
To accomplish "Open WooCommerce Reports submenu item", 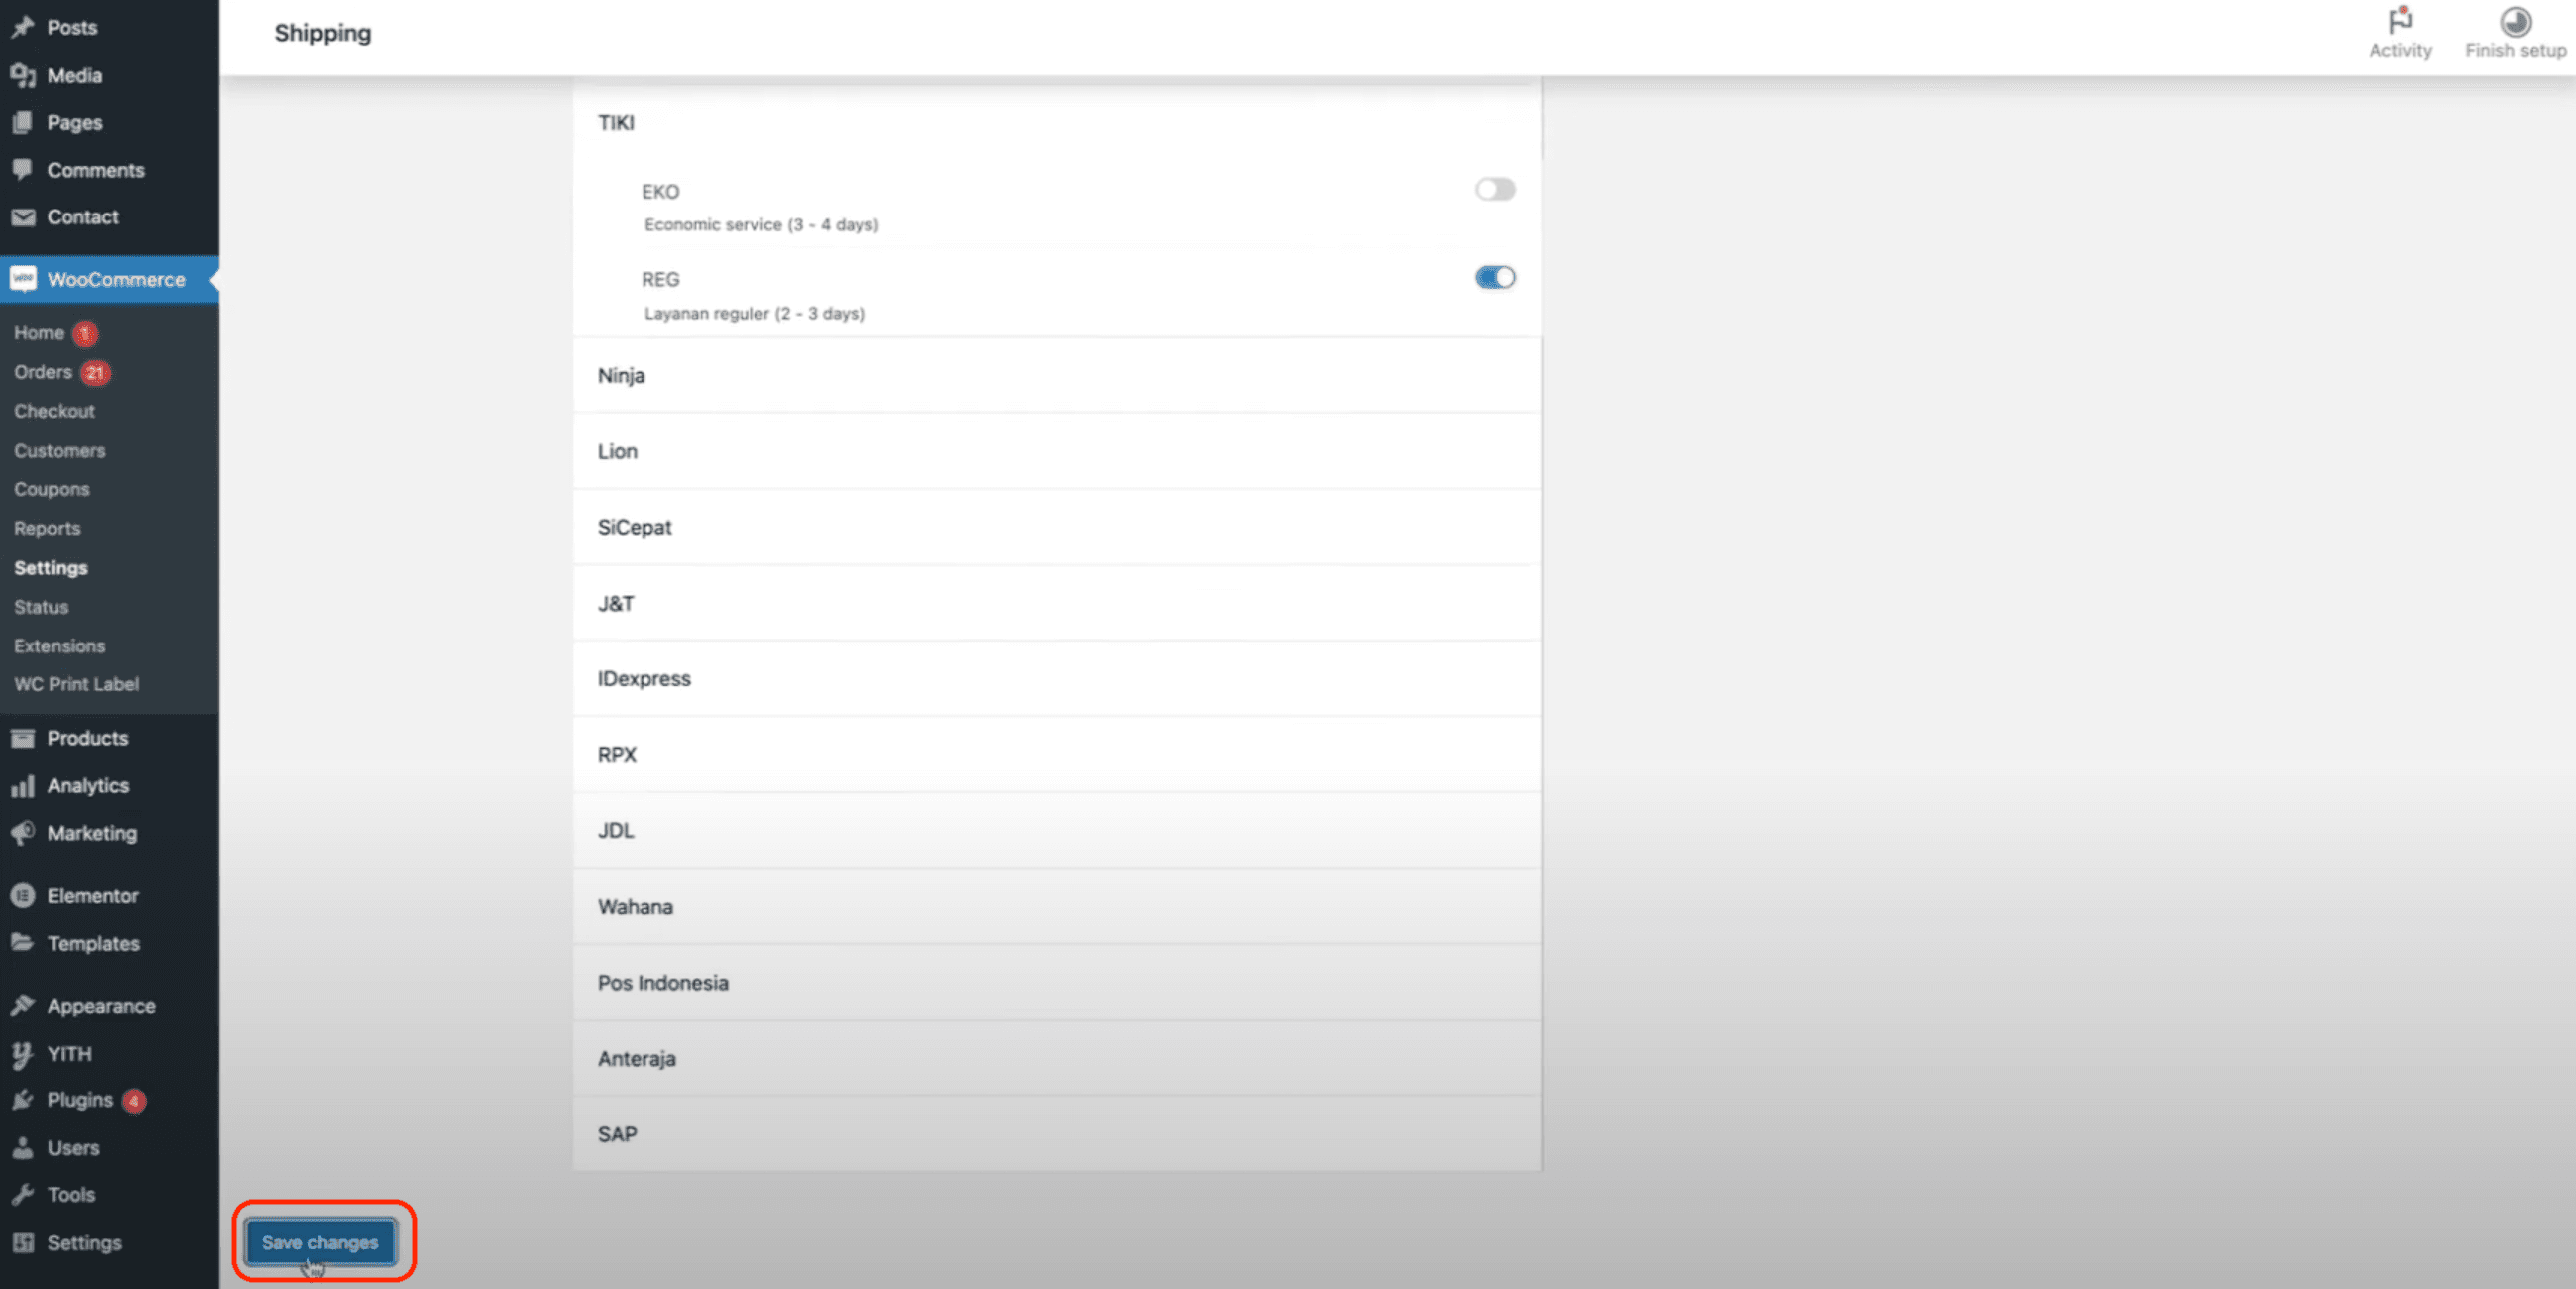I will coord(47,528).
